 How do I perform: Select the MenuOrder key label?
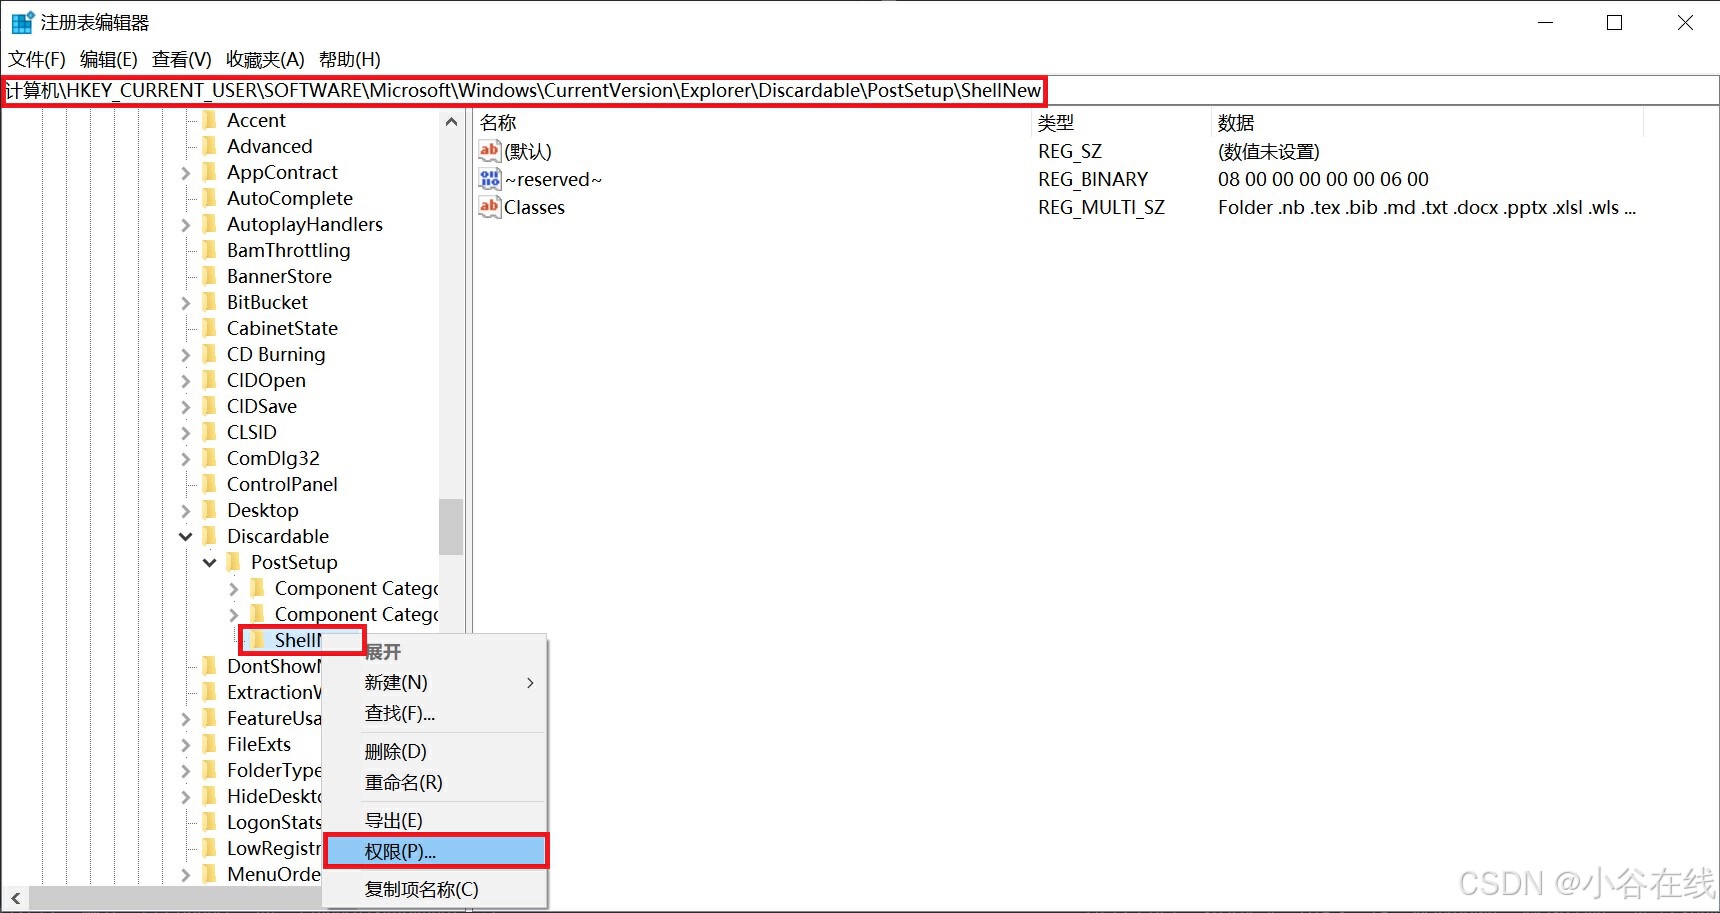pos(274,874)
